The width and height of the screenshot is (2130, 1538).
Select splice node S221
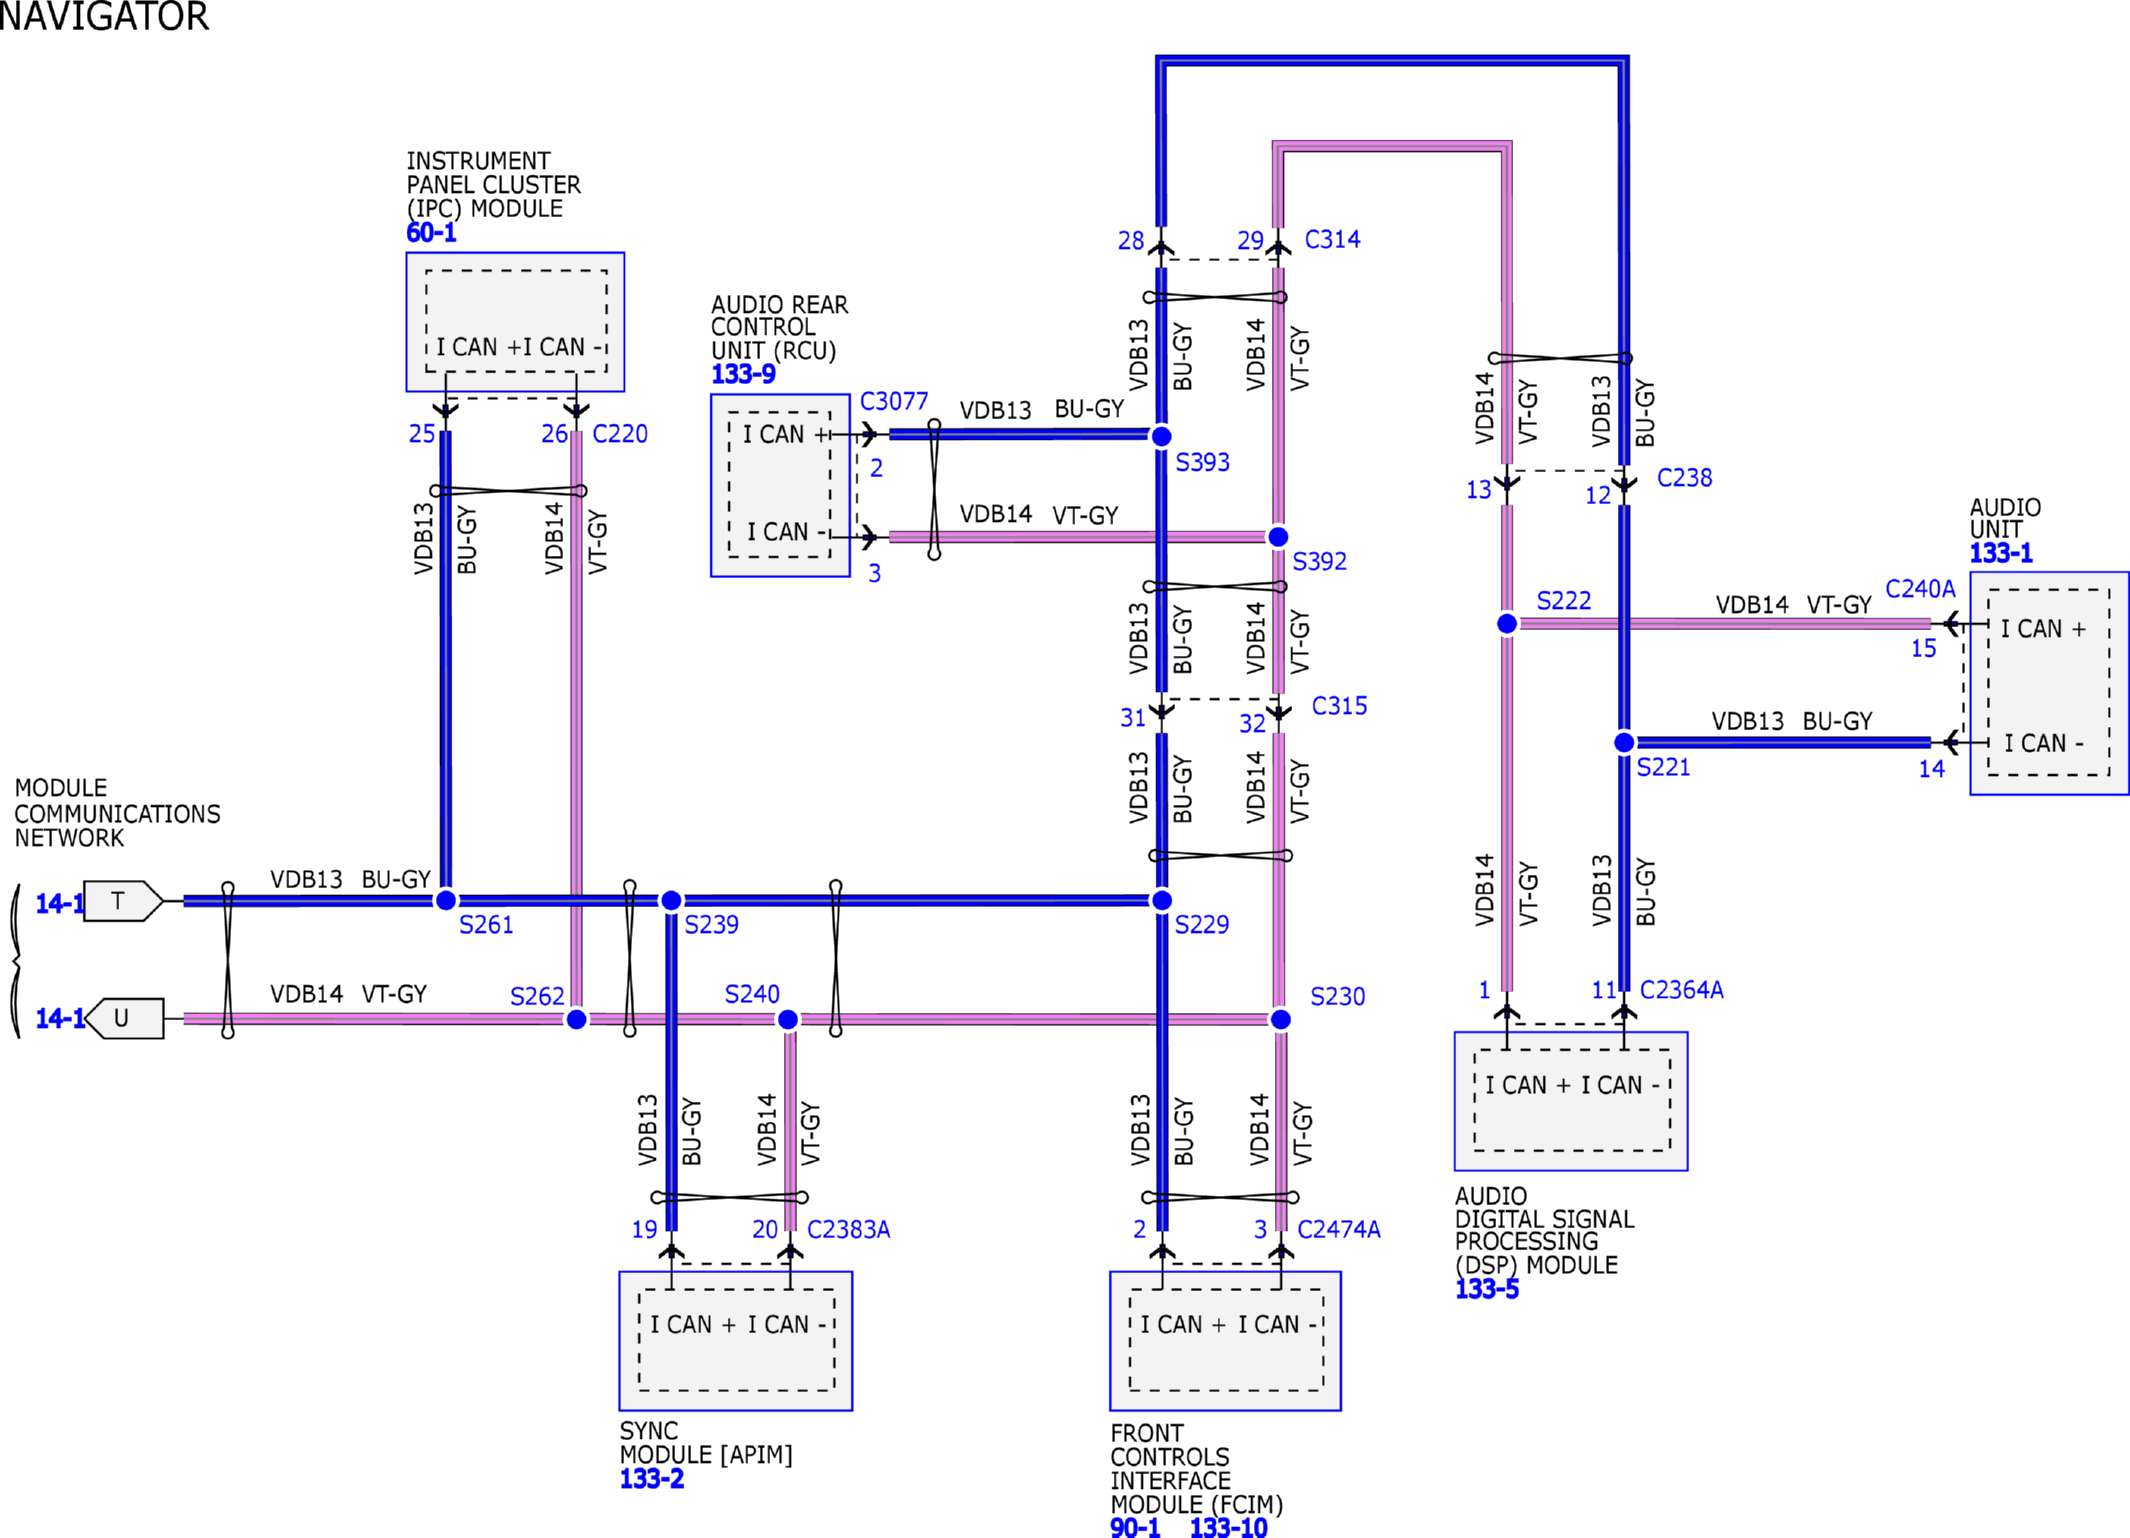click(1624, 742)
